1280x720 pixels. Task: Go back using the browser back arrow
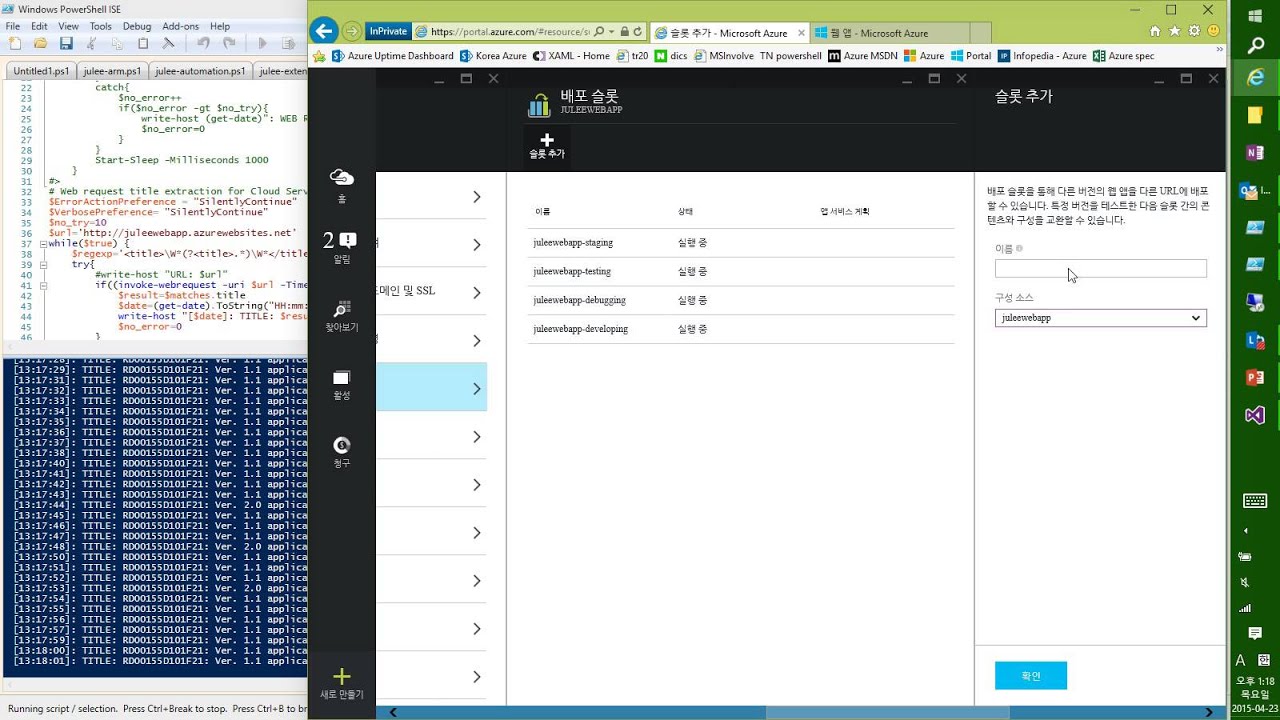point(324,31)
